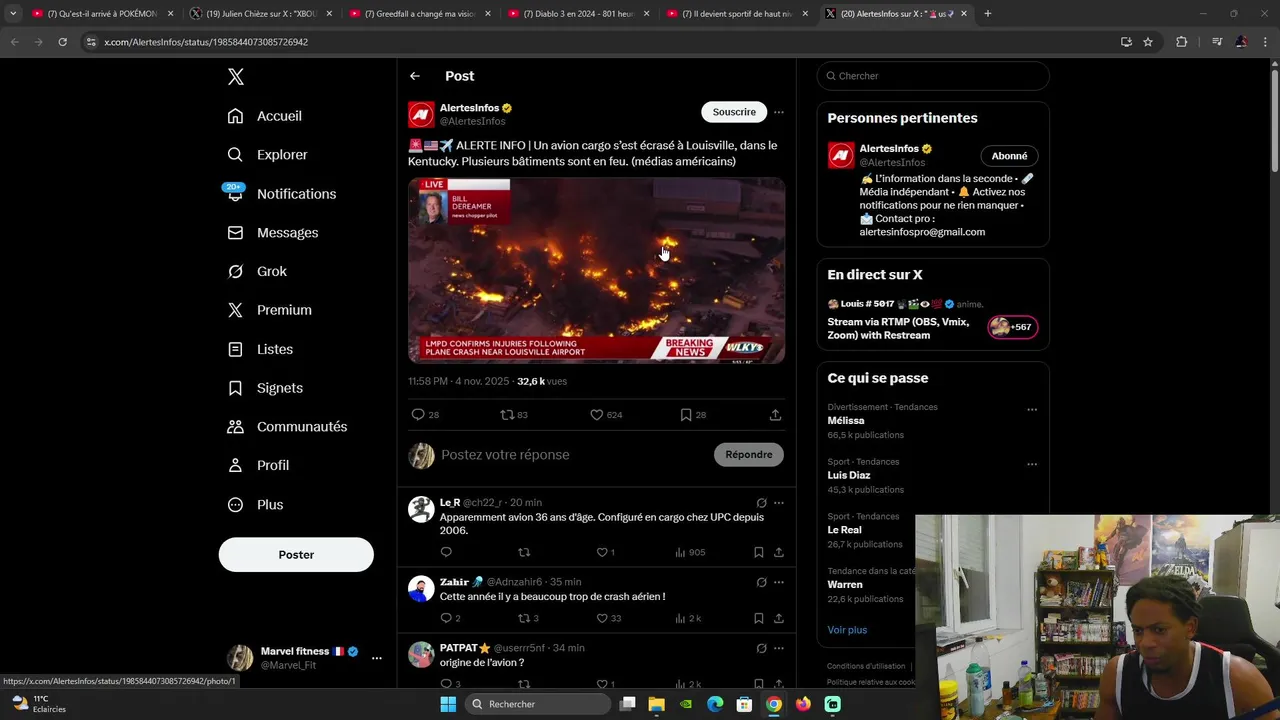Switch to the Diablo 3 en 2024 tab
1280x720 pixels.
click(578, 14)
